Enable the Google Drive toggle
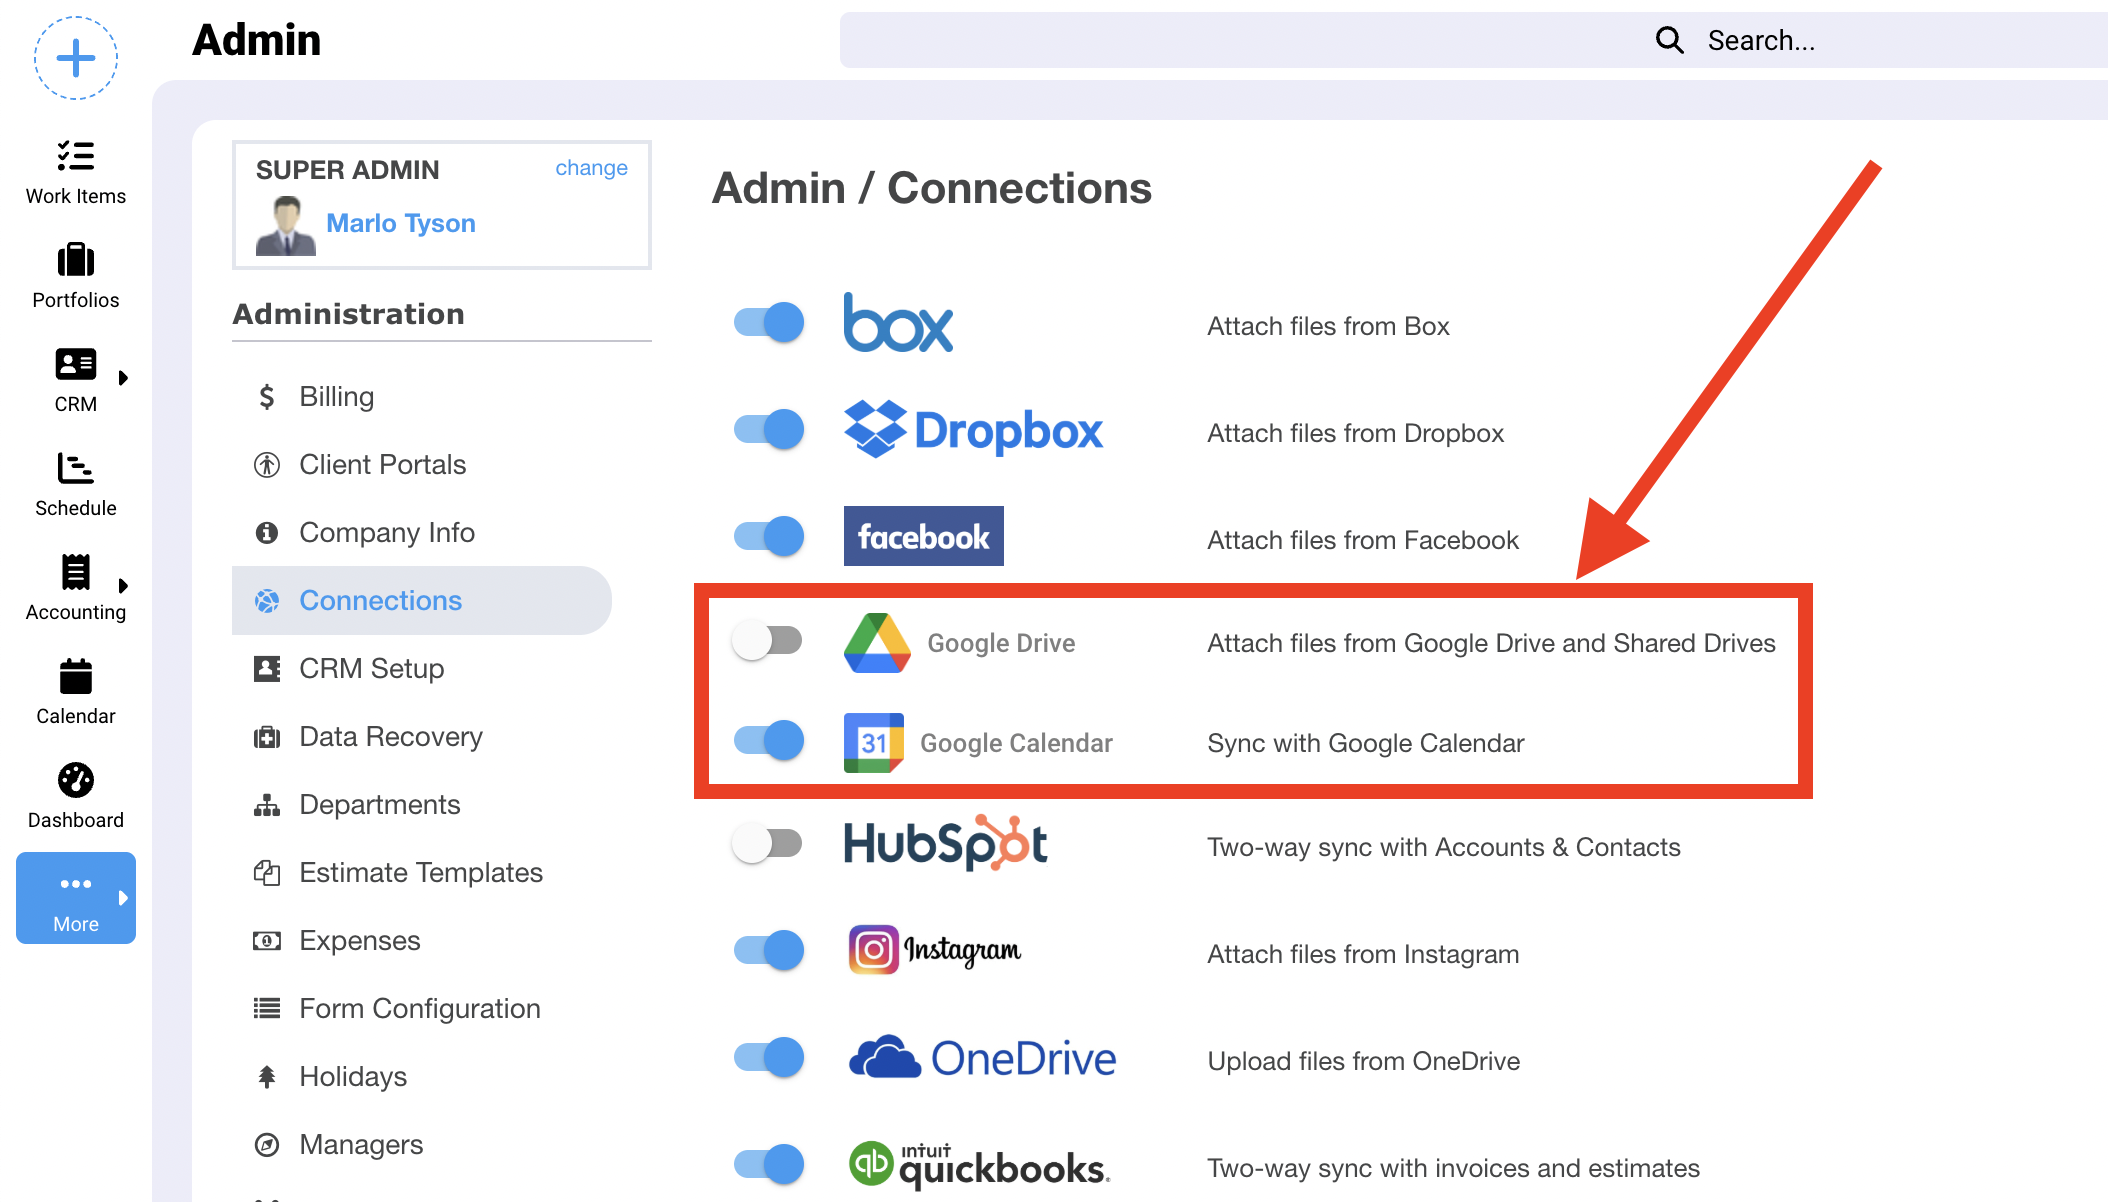 point(768,641)
